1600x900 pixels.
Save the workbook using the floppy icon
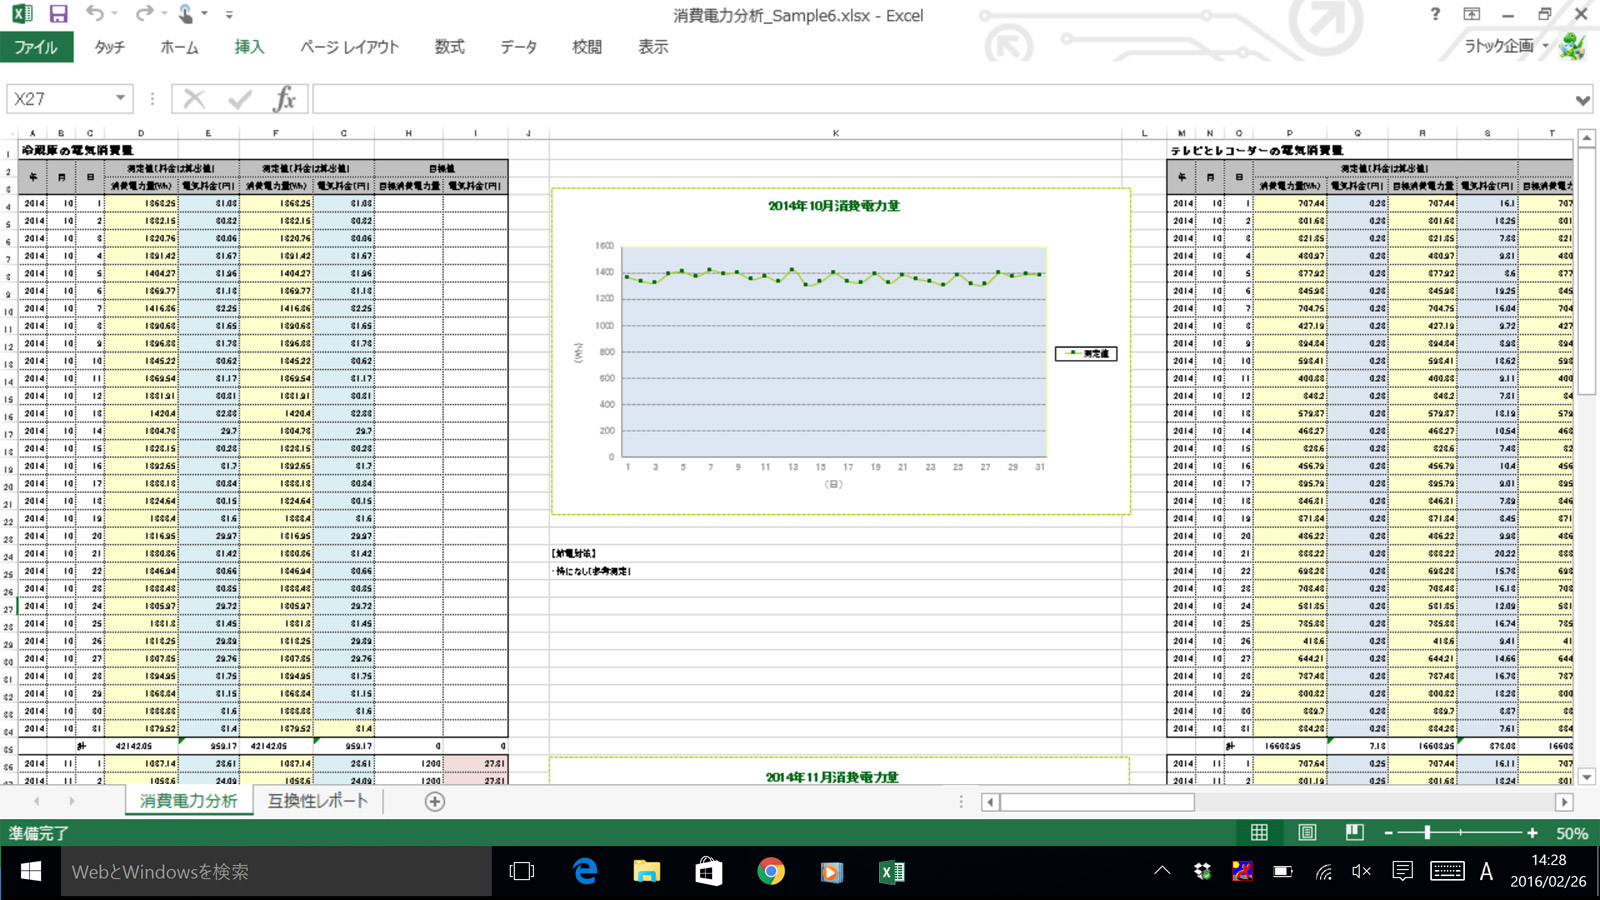point(58,14)
